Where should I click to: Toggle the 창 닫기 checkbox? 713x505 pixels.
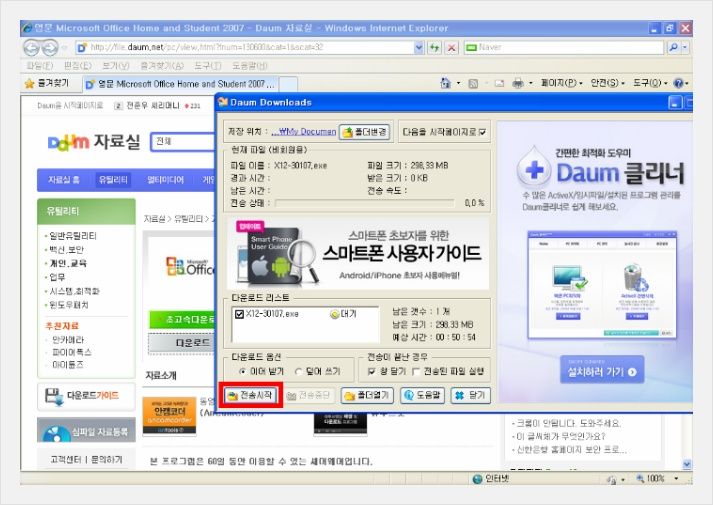coord(371,371)
